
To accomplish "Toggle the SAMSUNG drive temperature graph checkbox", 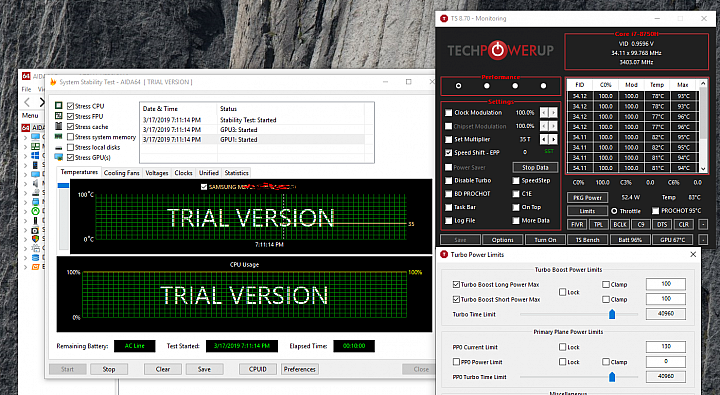I will pos(204,186).
